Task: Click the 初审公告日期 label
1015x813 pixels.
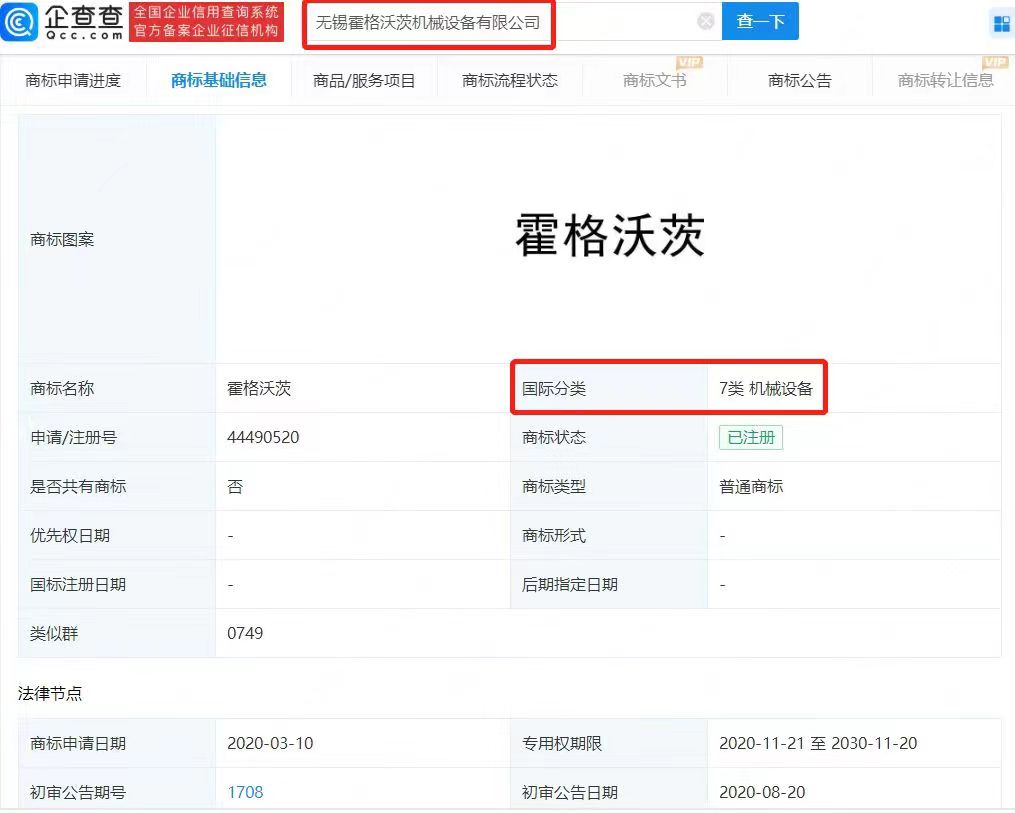Action: coord(570,792)
